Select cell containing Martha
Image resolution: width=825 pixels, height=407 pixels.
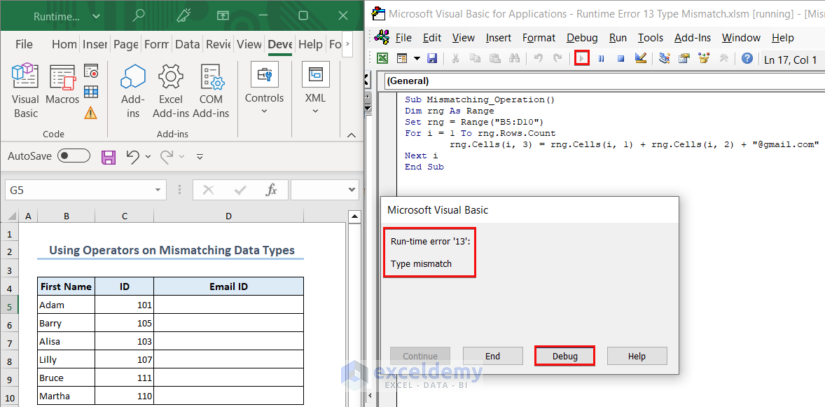pos(66,395)
